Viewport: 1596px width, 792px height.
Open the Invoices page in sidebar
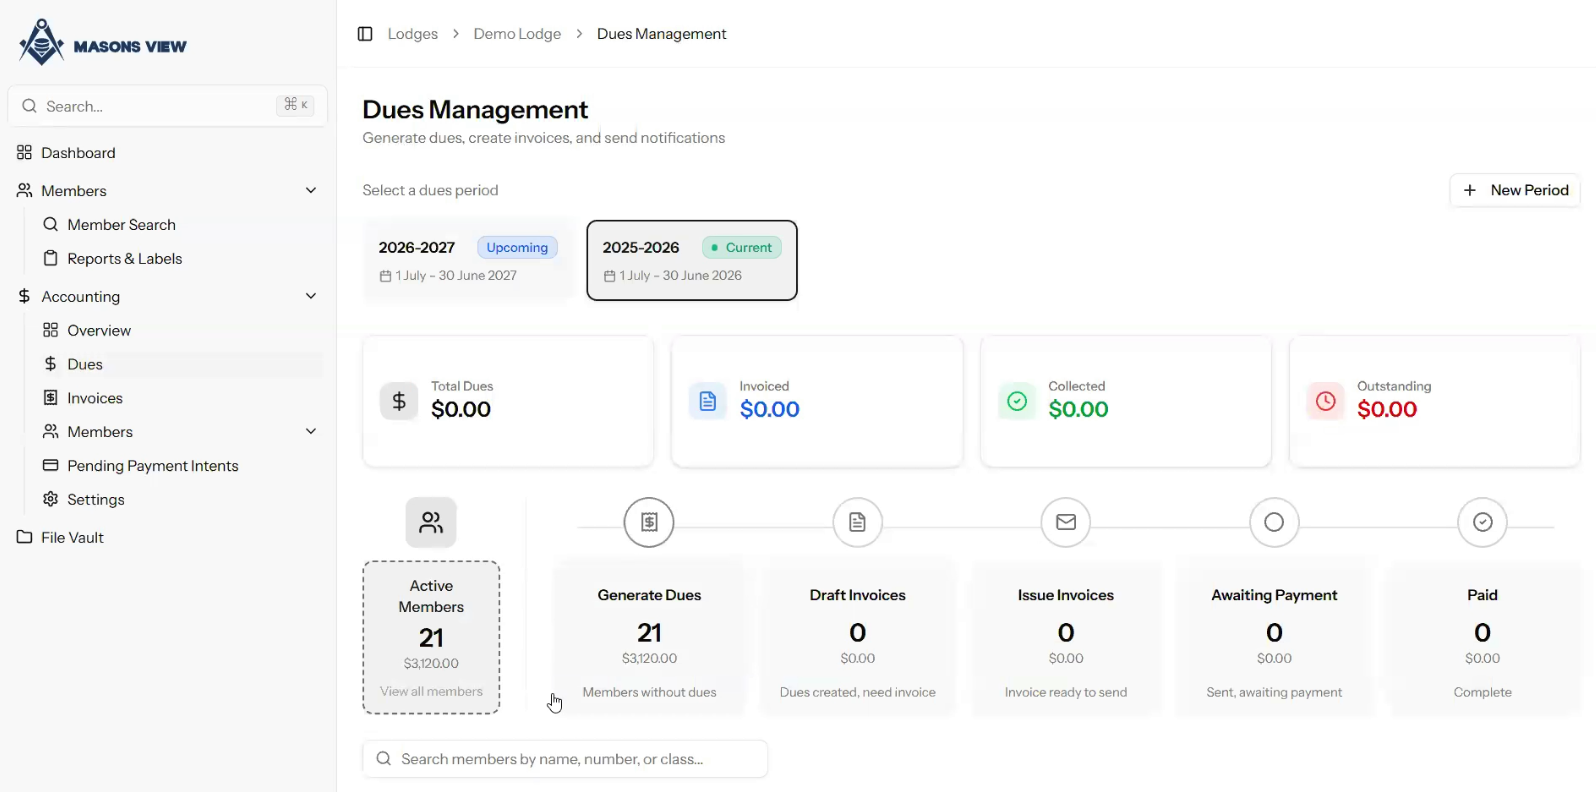(95, 398)
